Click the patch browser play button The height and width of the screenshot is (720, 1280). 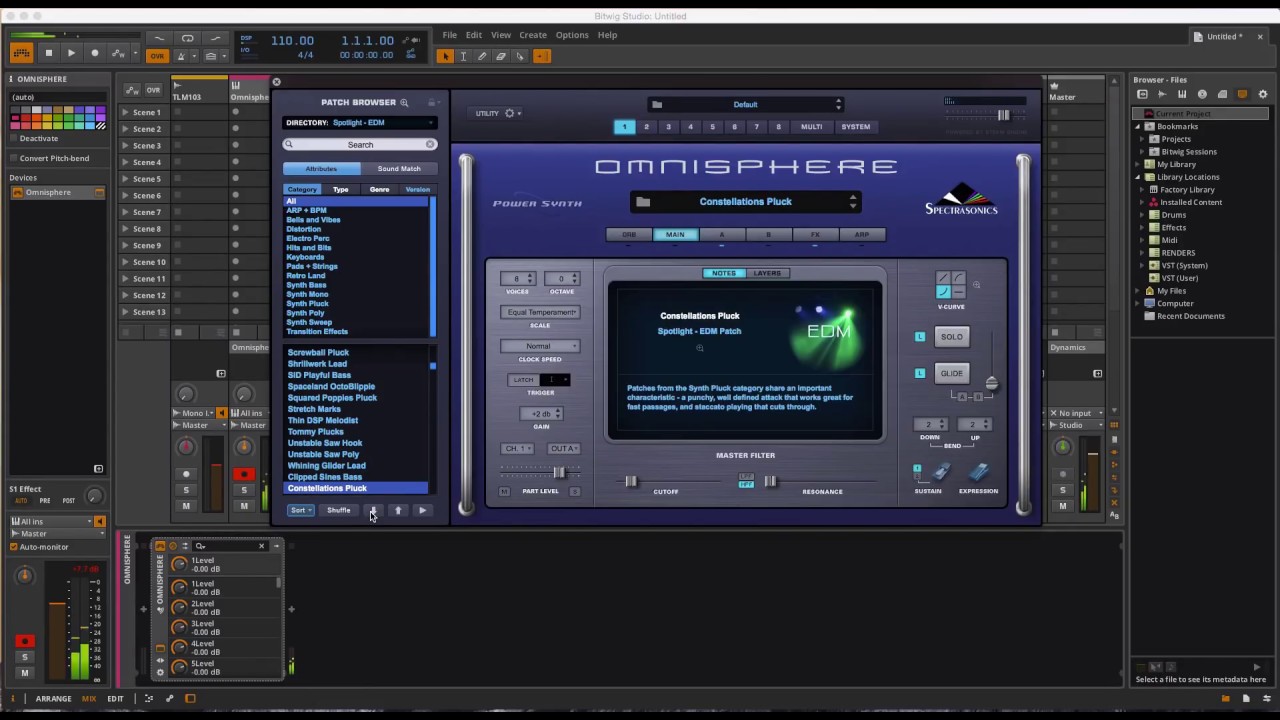[422, 511]
